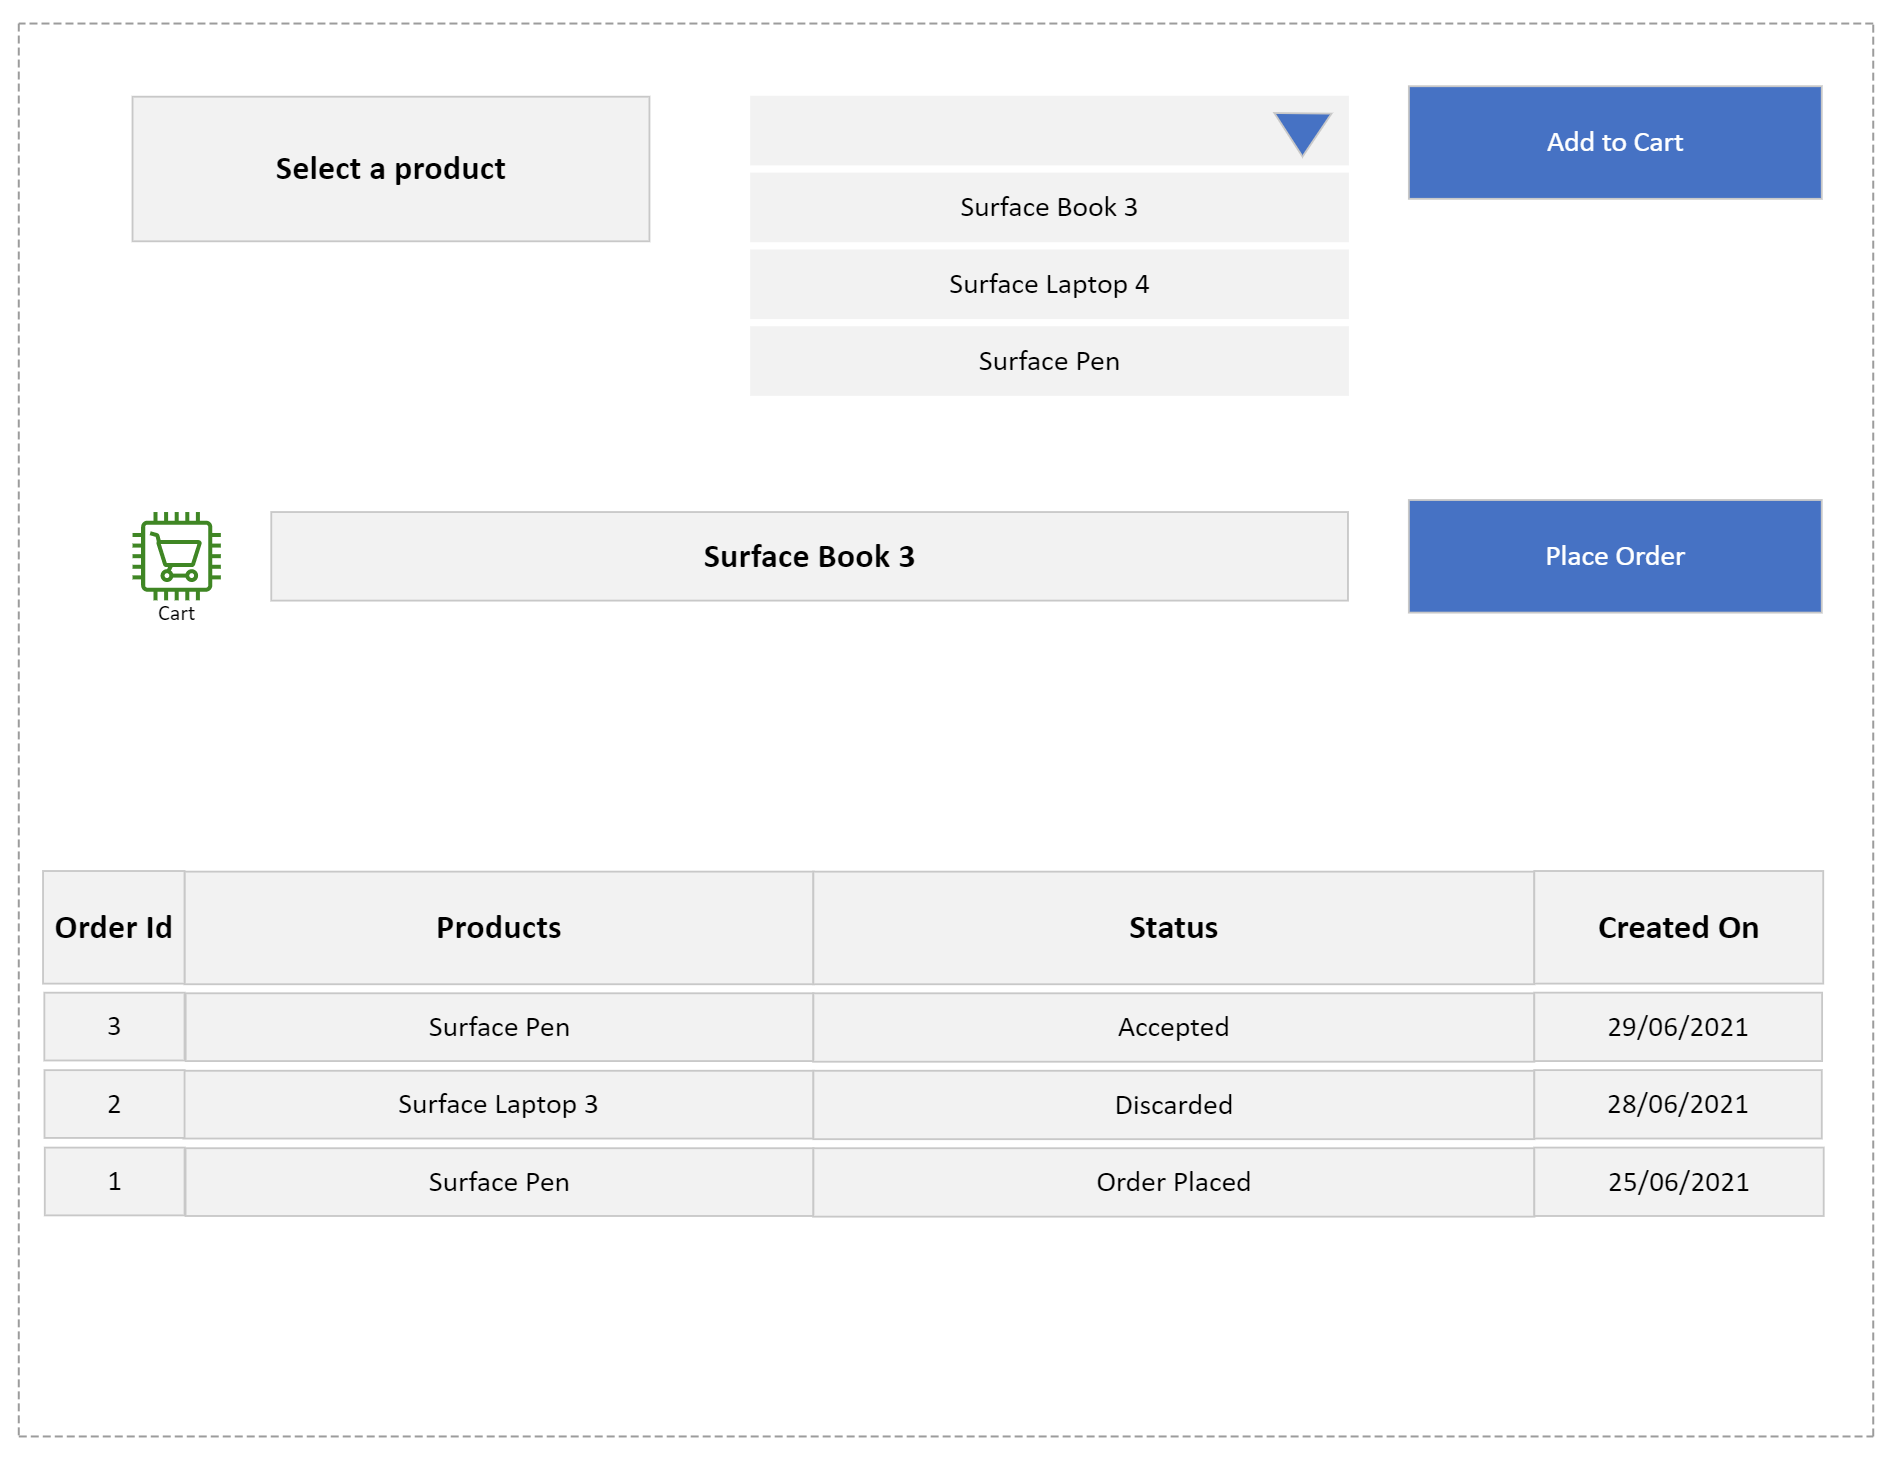Select Surface Book 3 from dropdown list
The image size is (1891, 1464).
pos(1049,207)
